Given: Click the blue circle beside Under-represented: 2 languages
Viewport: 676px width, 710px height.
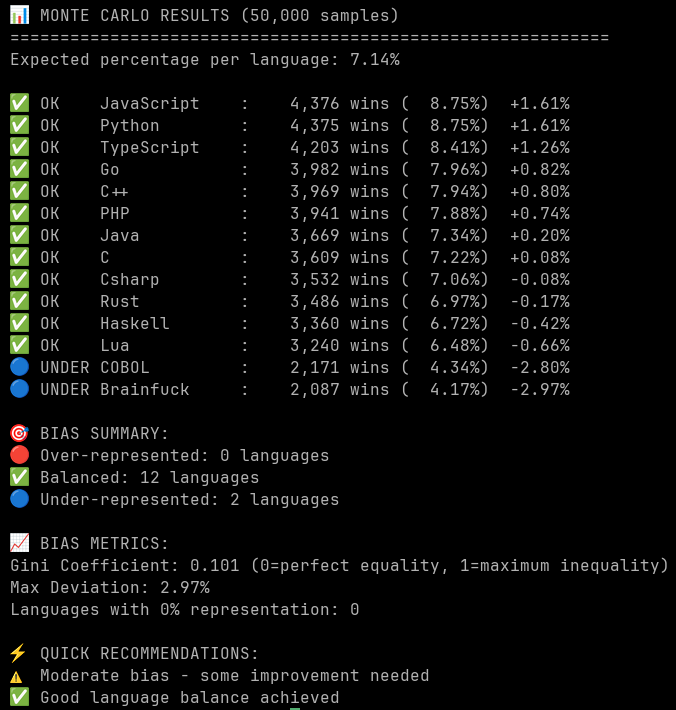Looking at the screenshot, I should tap(19, 499).
